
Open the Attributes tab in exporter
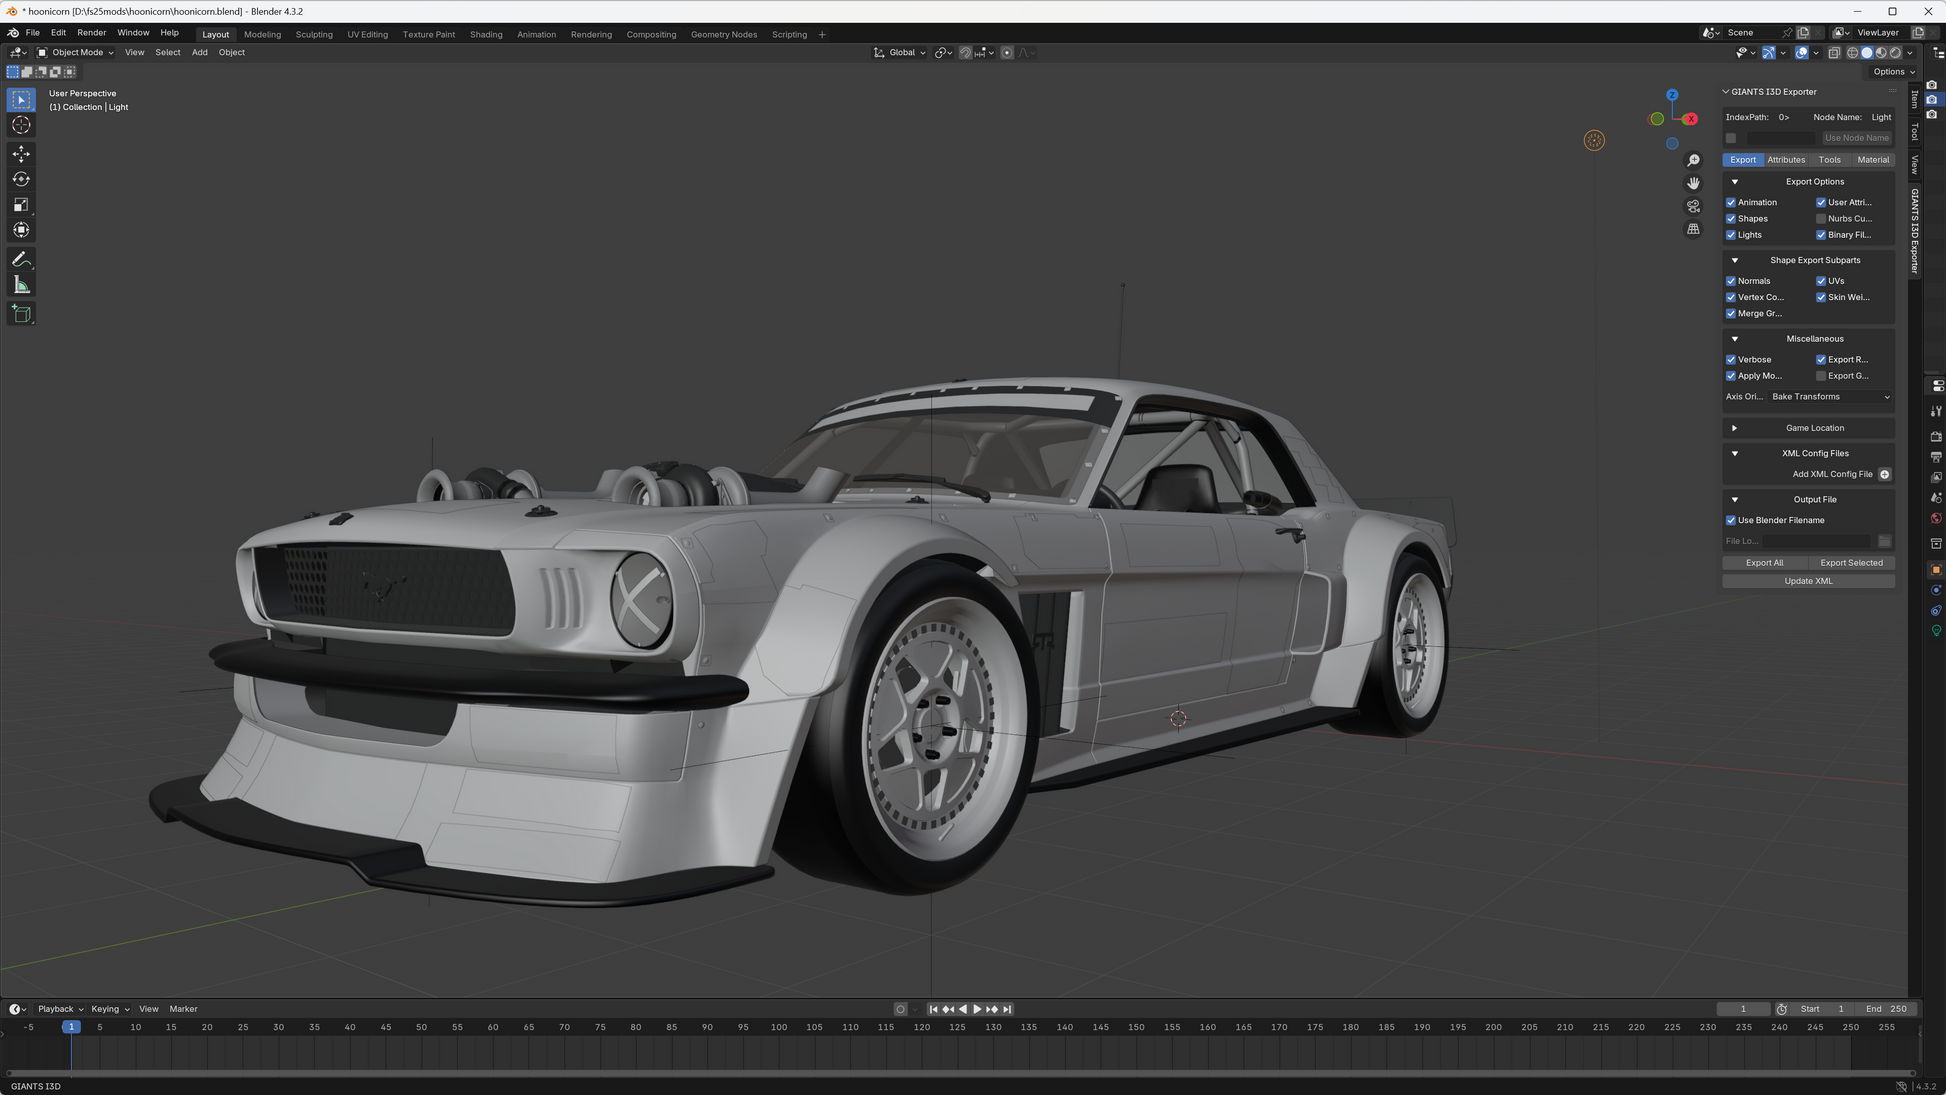1786,160
